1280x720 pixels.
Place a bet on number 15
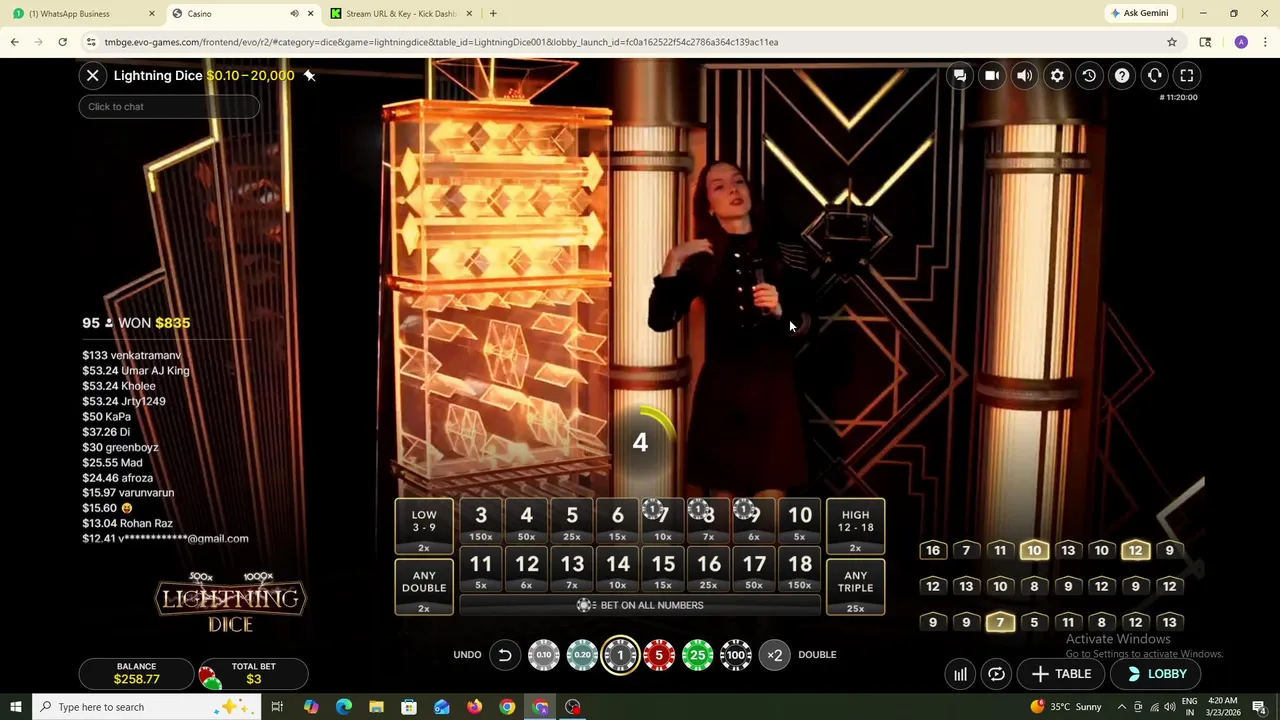point(663,570)
